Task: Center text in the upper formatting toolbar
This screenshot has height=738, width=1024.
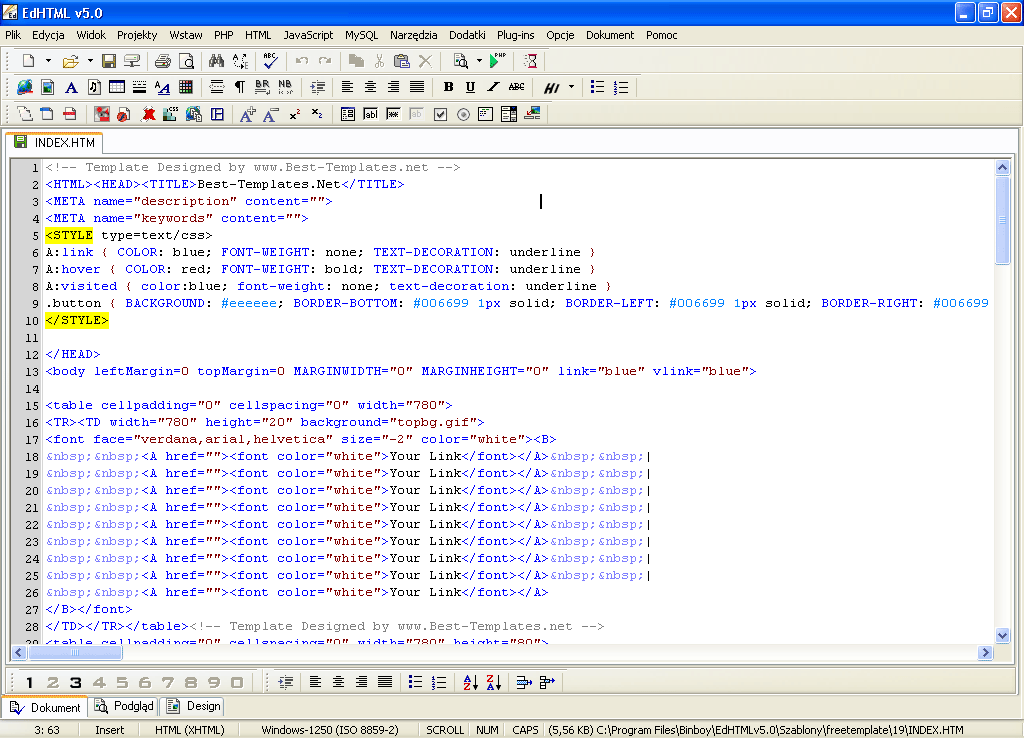Action: point(370,87)
